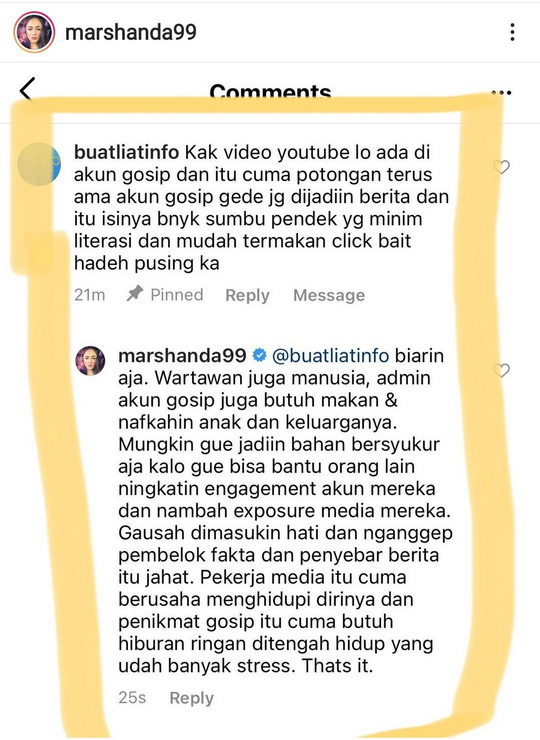Viewport: 540px width, 740px height.
Task: Reply to the buatliatinfo comment
Action: click(x=247, y=295)
